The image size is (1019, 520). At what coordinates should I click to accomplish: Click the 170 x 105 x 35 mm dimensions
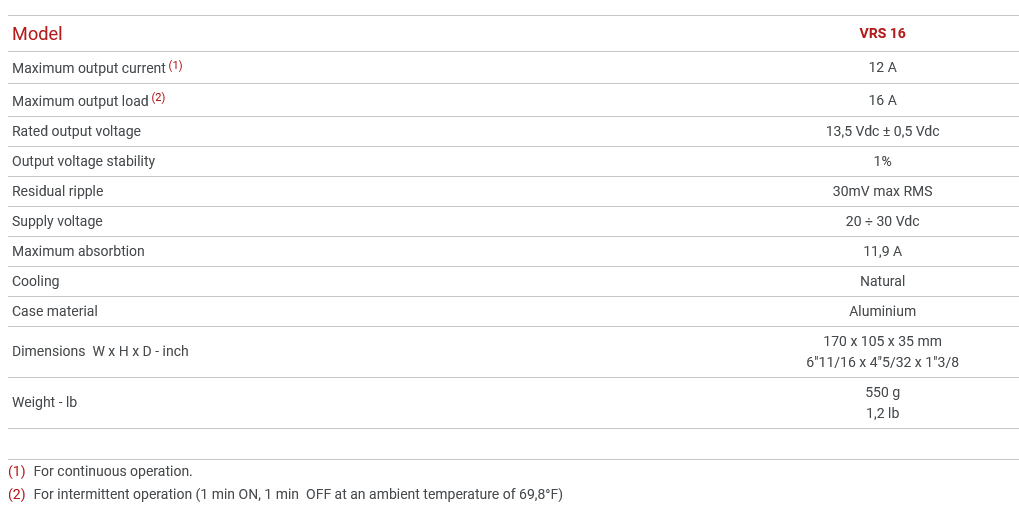pyautogui.click(x=882, y=341)
